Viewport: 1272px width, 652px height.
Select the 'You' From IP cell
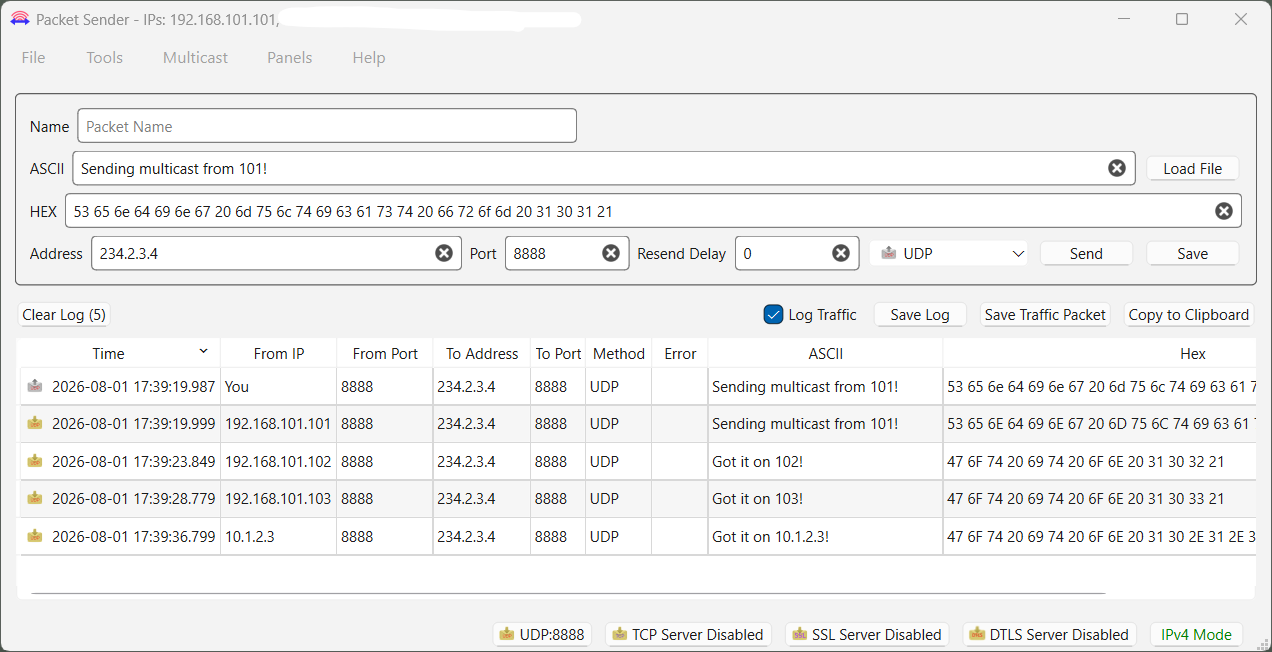pos(278,386)
